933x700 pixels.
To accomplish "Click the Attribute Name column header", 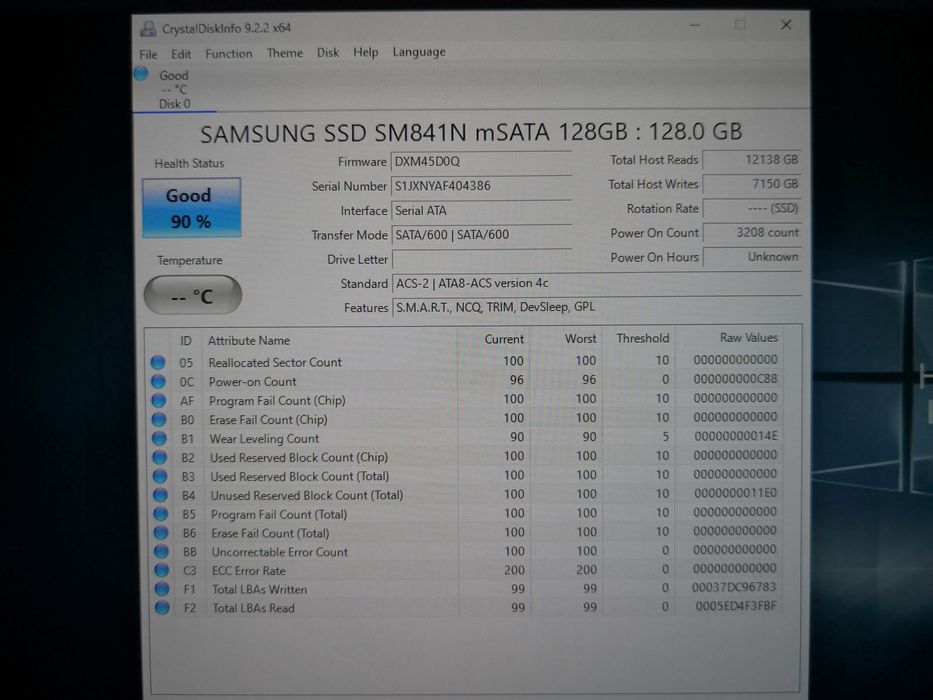I will pyautogui.click(x=249, y=340).
